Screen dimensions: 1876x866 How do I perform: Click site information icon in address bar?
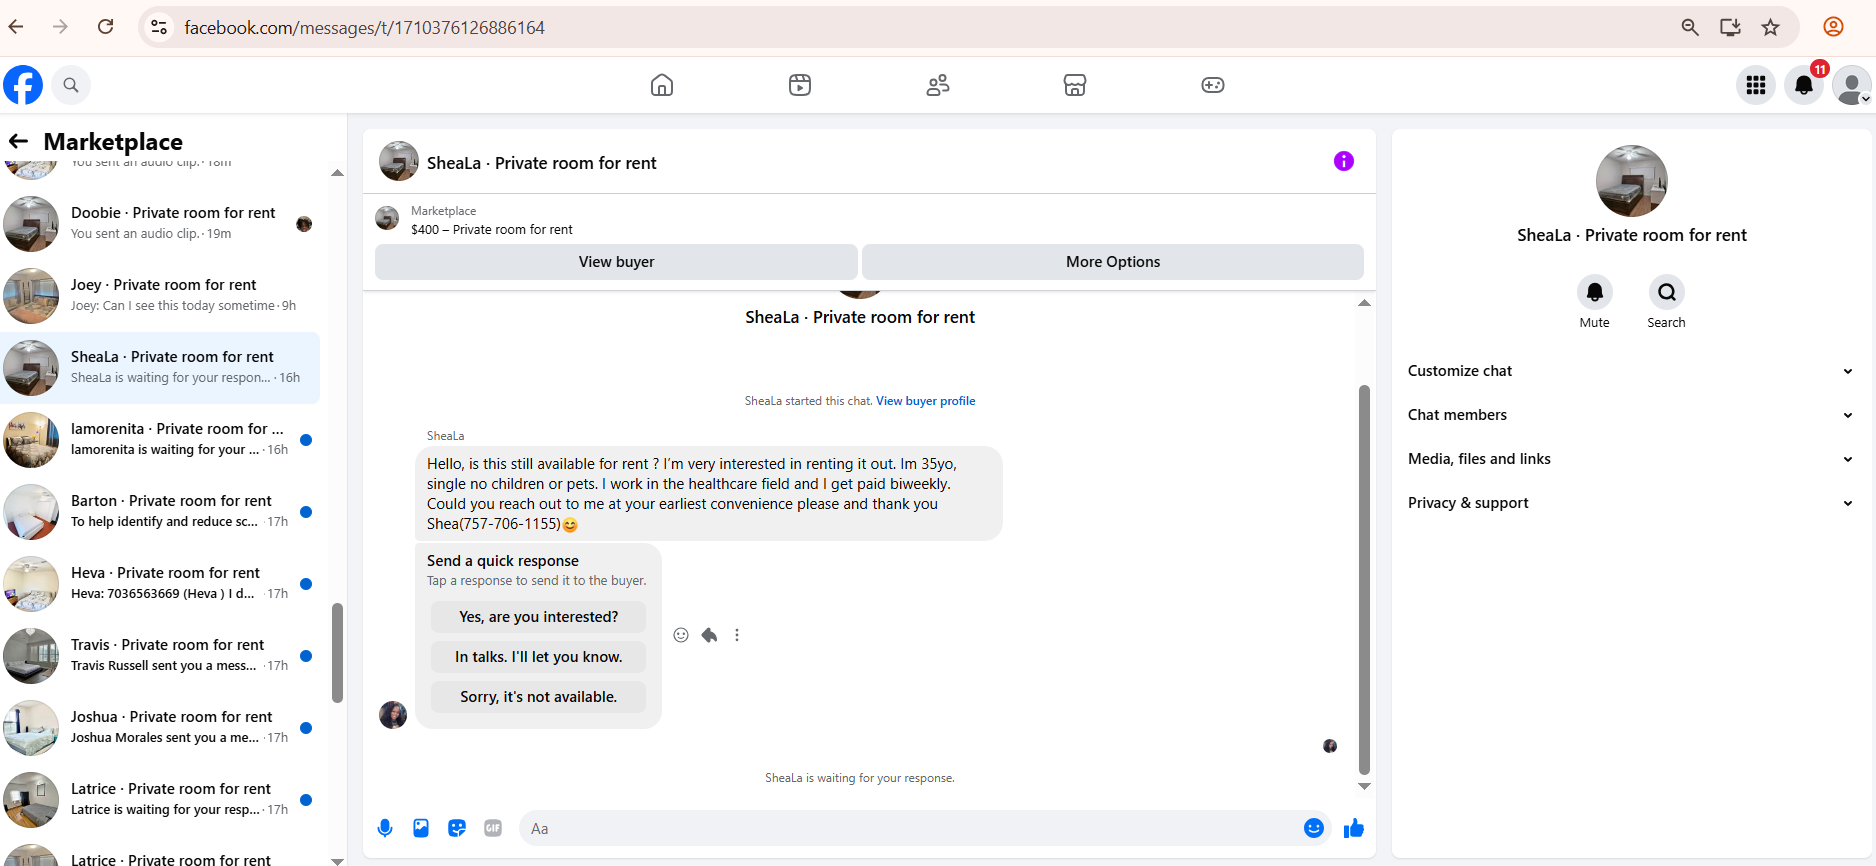(x=159, y=27)
